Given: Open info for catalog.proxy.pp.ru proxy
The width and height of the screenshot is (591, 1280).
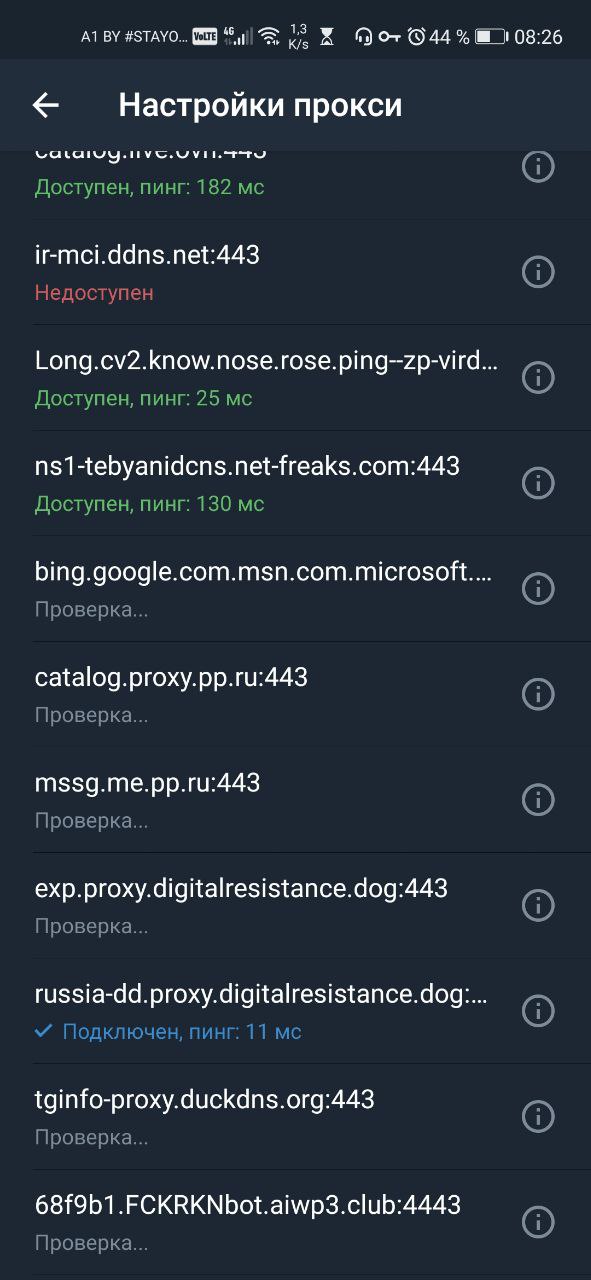Looking at the screenshot, I should [538, 694].
